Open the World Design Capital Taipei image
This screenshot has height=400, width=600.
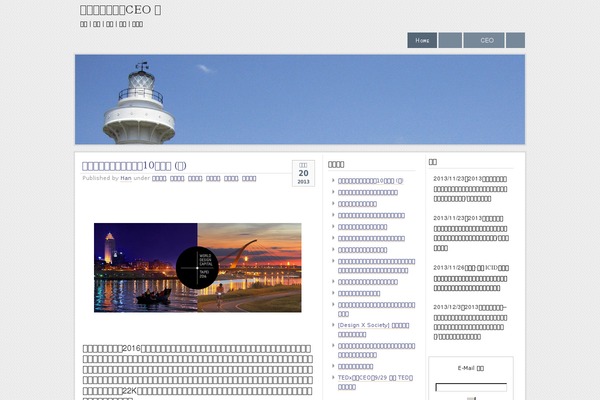pos(197,268)
